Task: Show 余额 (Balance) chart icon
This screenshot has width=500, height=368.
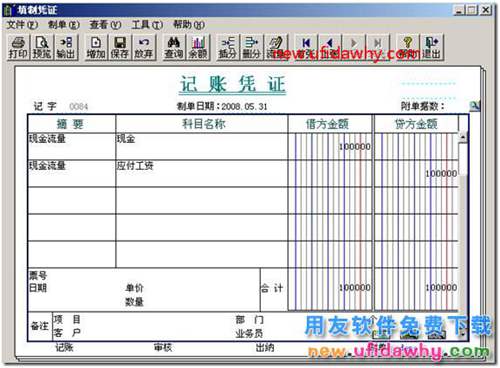Action: (198, 47)
